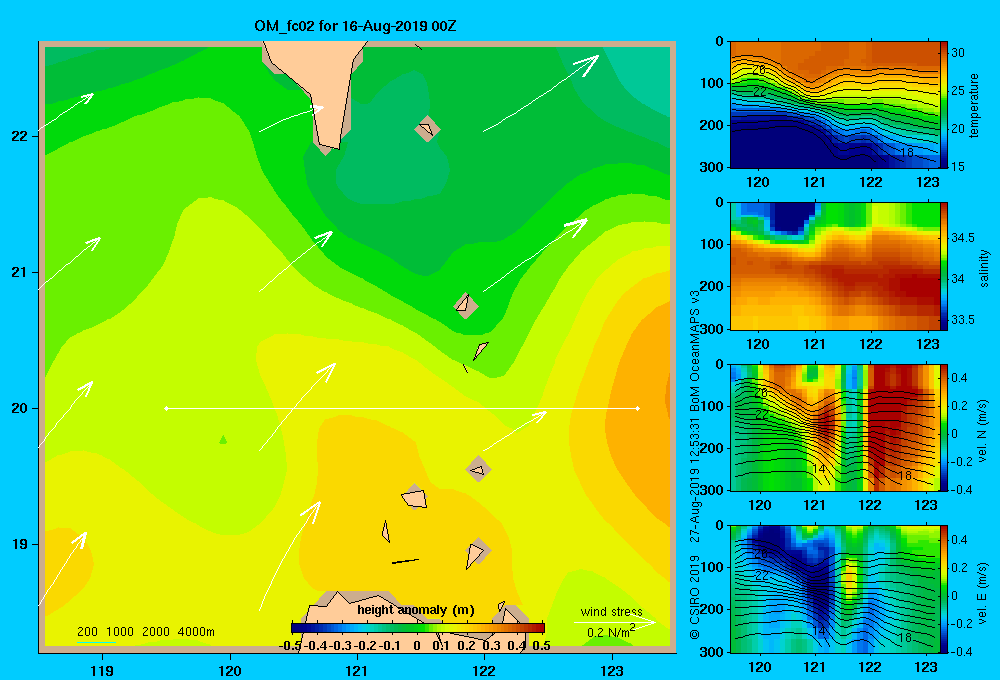The width and height of the screenshot is (1000, 680).
Task: Click the wind arrow at the map's top-right corner
Action: pos(541,93)
